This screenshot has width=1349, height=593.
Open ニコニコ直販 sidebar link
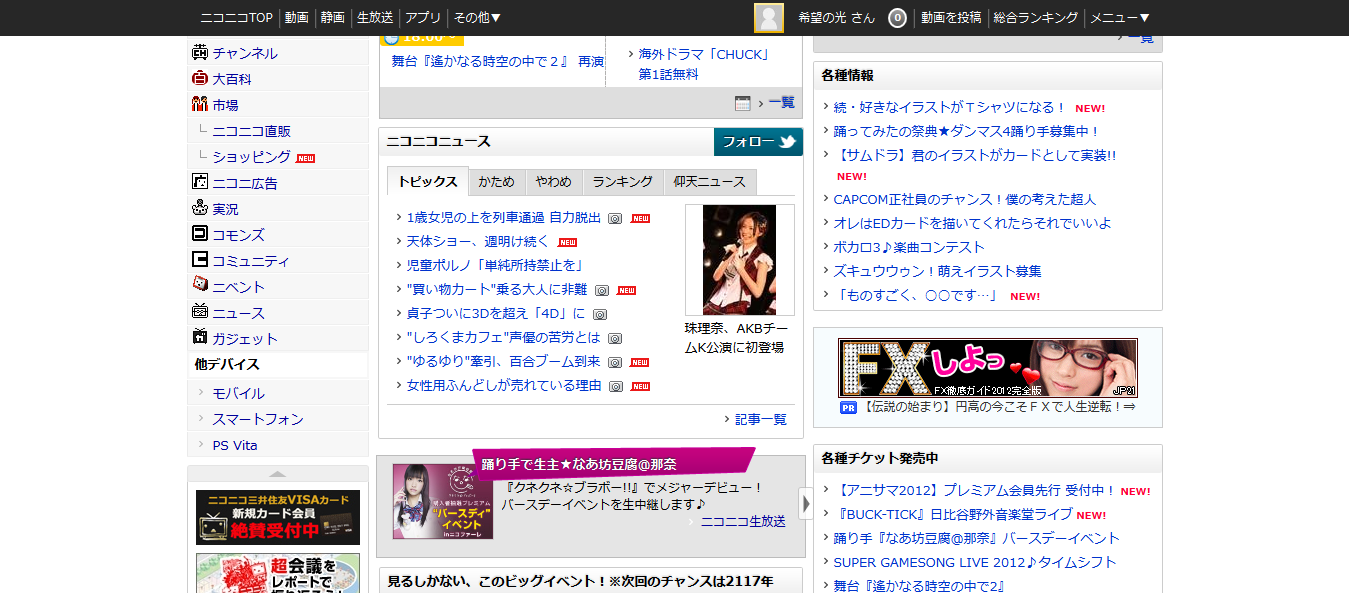pyautogui.click(x=252, y=131)
